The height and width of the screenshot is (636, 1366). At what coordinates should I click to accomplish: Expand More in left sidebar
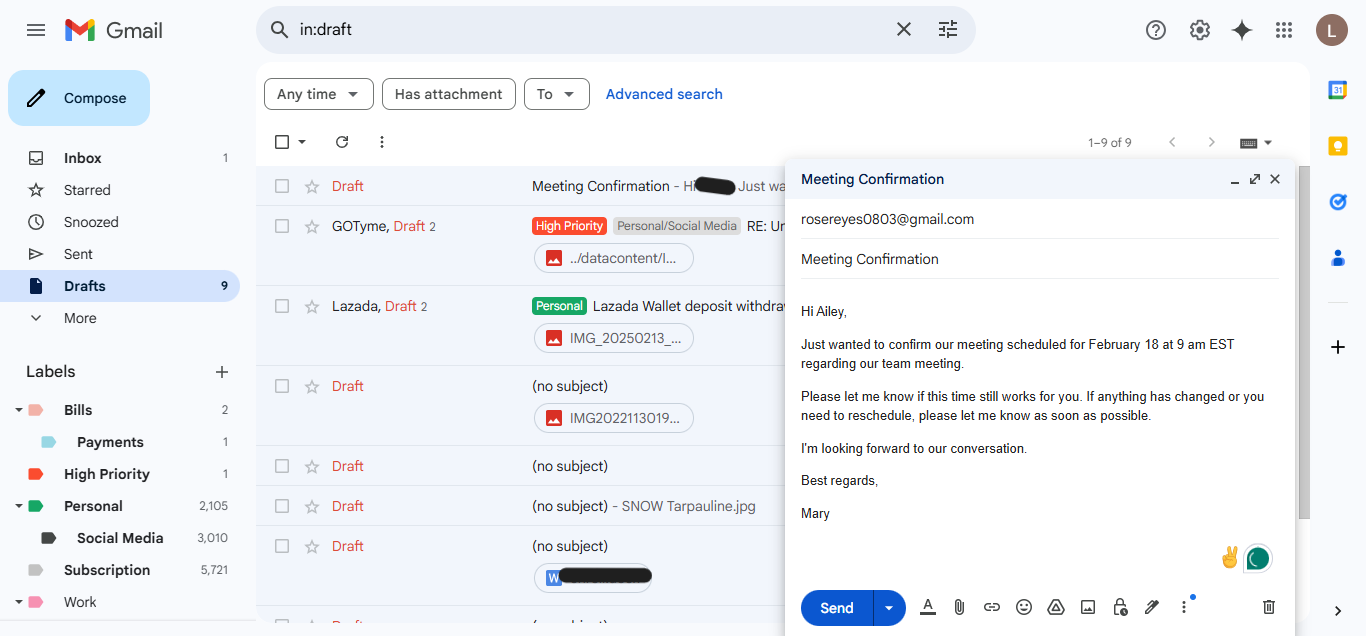[80, 318]
